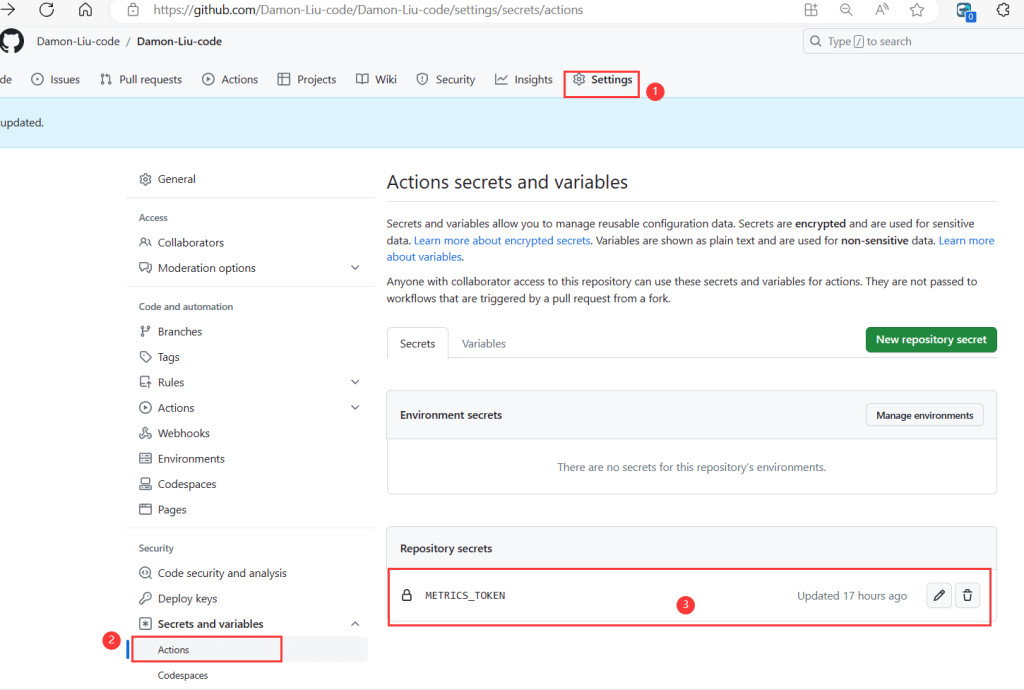Viewport: 1024px width, 690px height.
Task: Open the browser extensions puzzle icon
Action: click(1003, 10)
